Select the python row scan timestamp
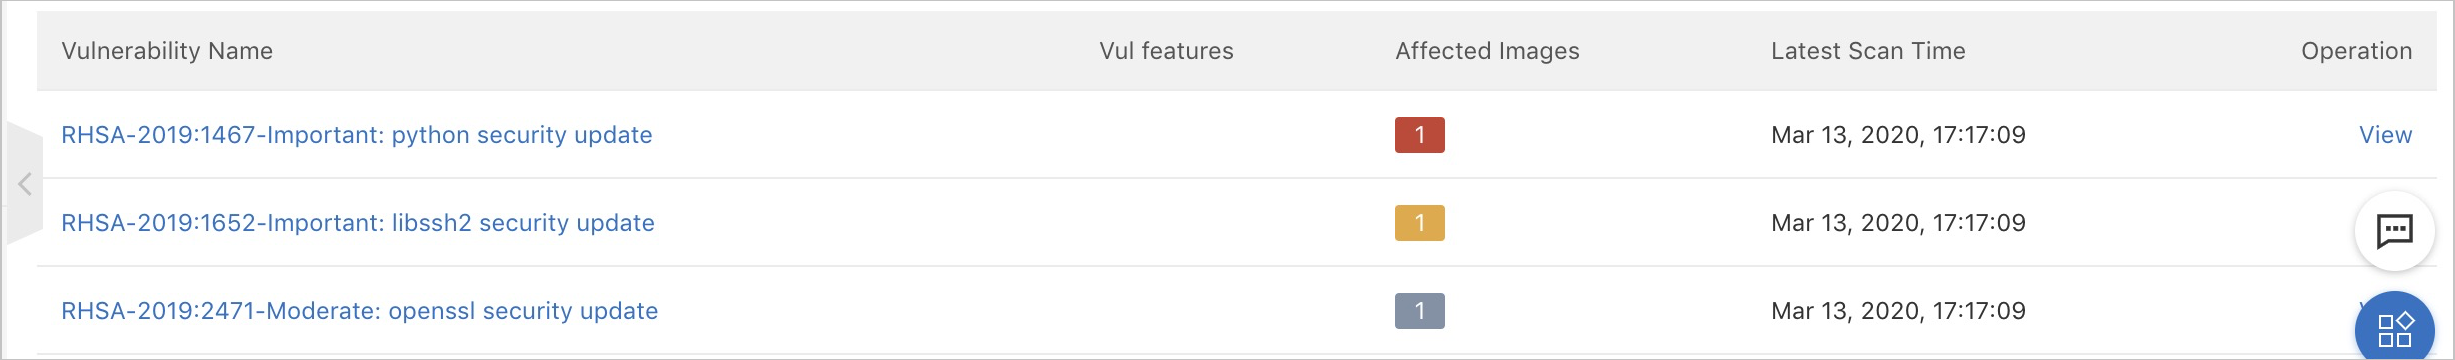The image size is (2455, 360). click(1898, 135)
